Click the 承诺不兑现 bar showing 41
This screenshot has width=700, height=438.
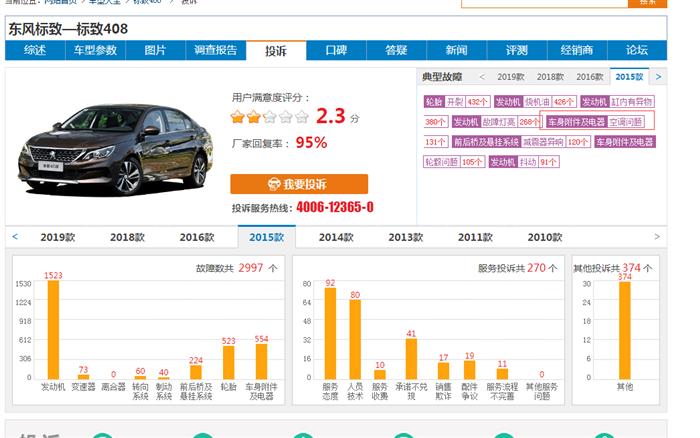tap(411, 359)
